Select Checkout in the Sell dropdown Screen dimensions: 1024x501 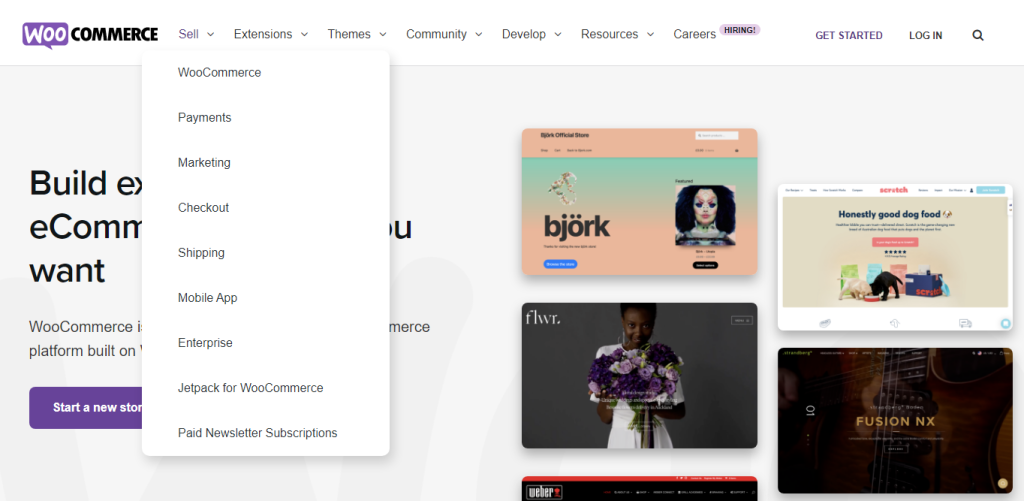click(204, 208)
